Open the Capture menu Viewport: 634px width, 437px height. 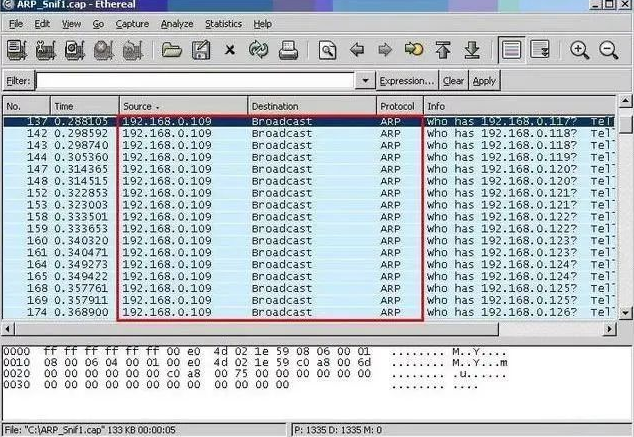point(131,24)
